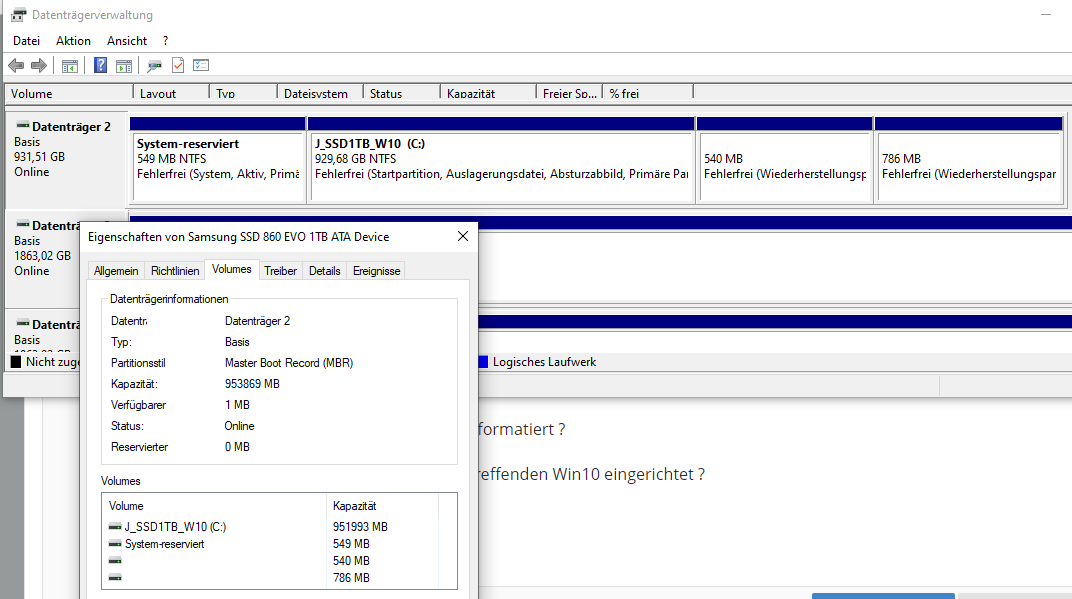The width and height of the screenshot is (1072, 599).
Task: Sort by the Dateisystem column header
Action: 320,93
